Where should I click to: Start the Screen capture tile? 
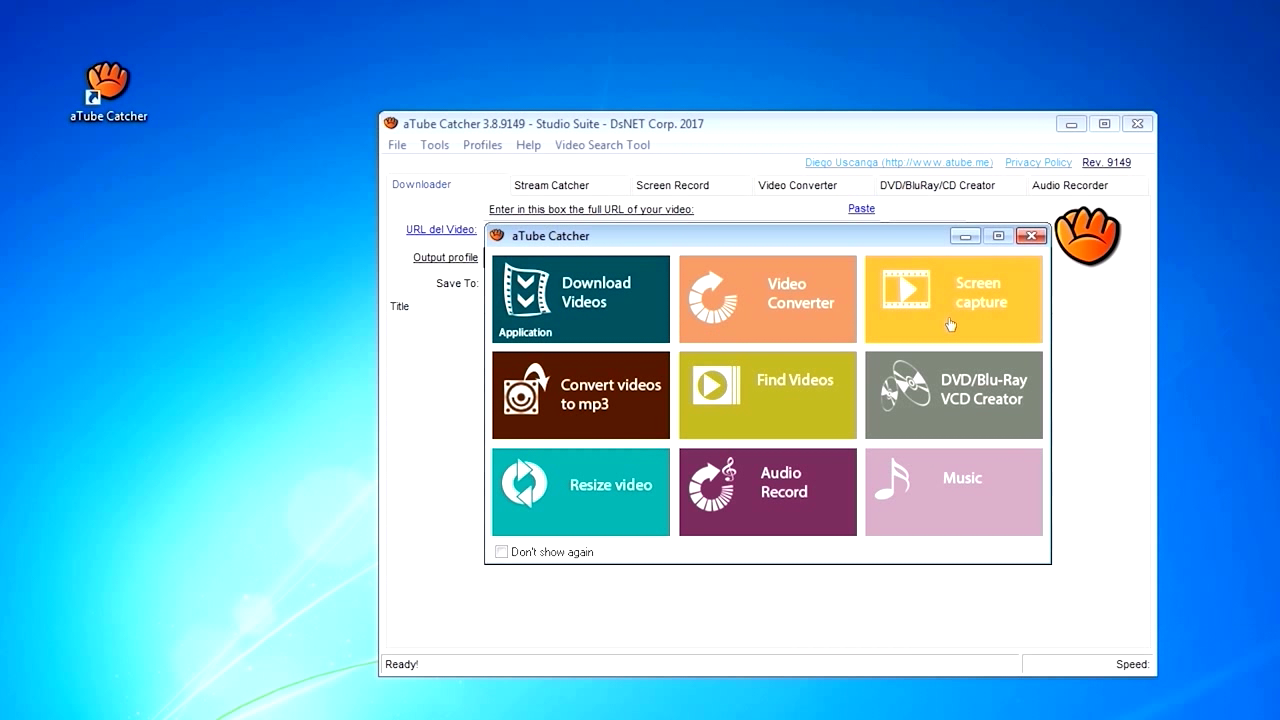pos(953,299)
